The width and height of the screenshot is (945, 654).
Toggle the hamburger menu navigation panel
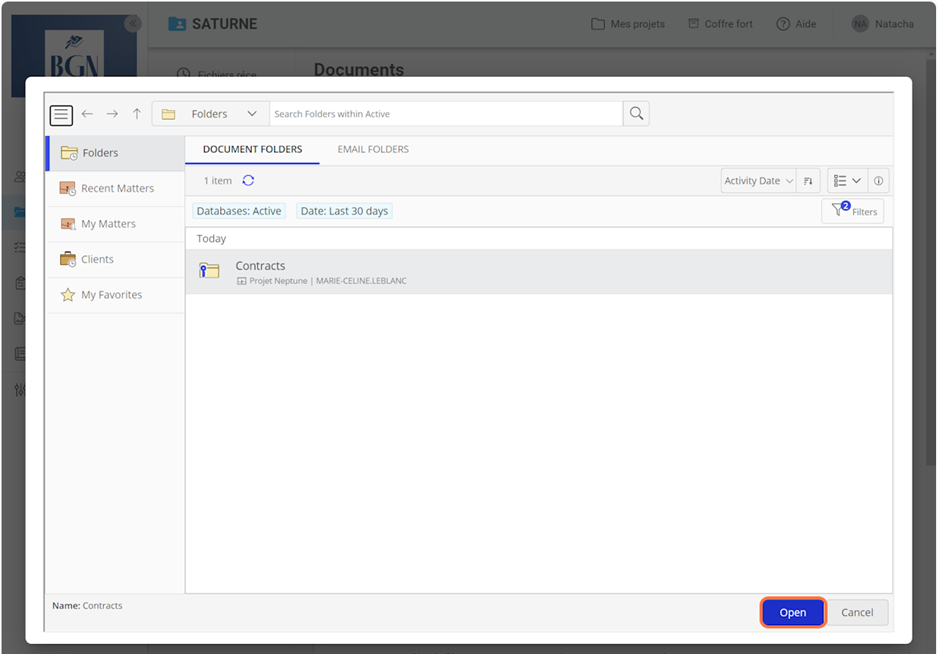click(x=61, y=114)
